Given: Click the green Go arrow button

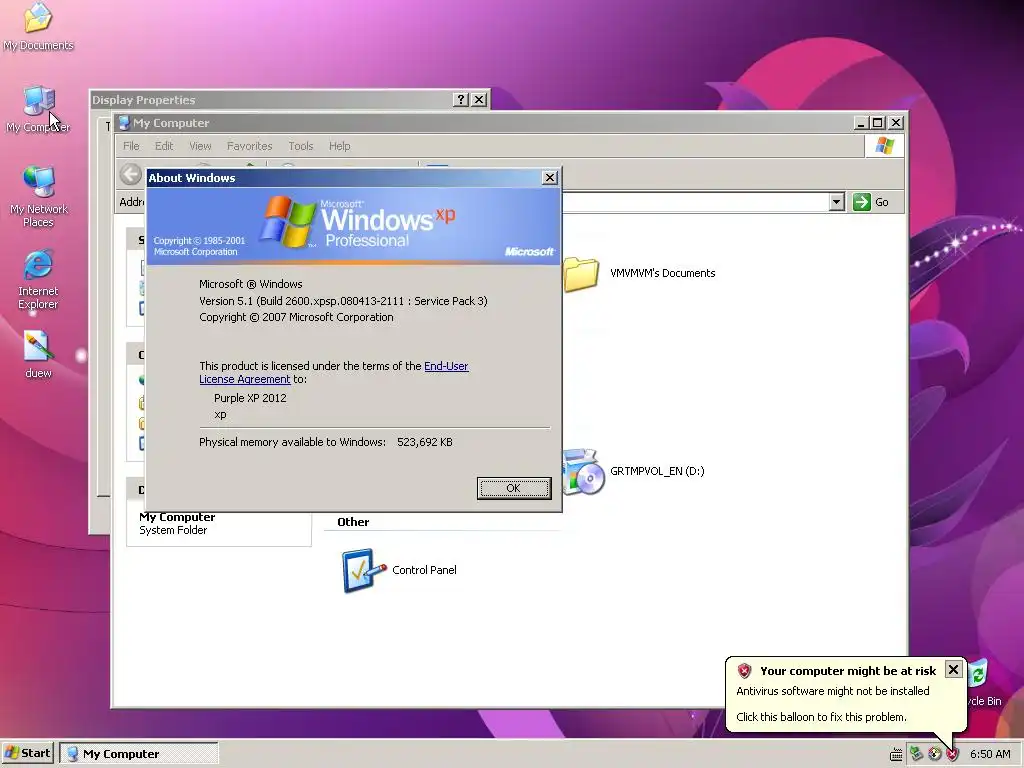Looking at the screenshot, I should (x=861, y=202).
